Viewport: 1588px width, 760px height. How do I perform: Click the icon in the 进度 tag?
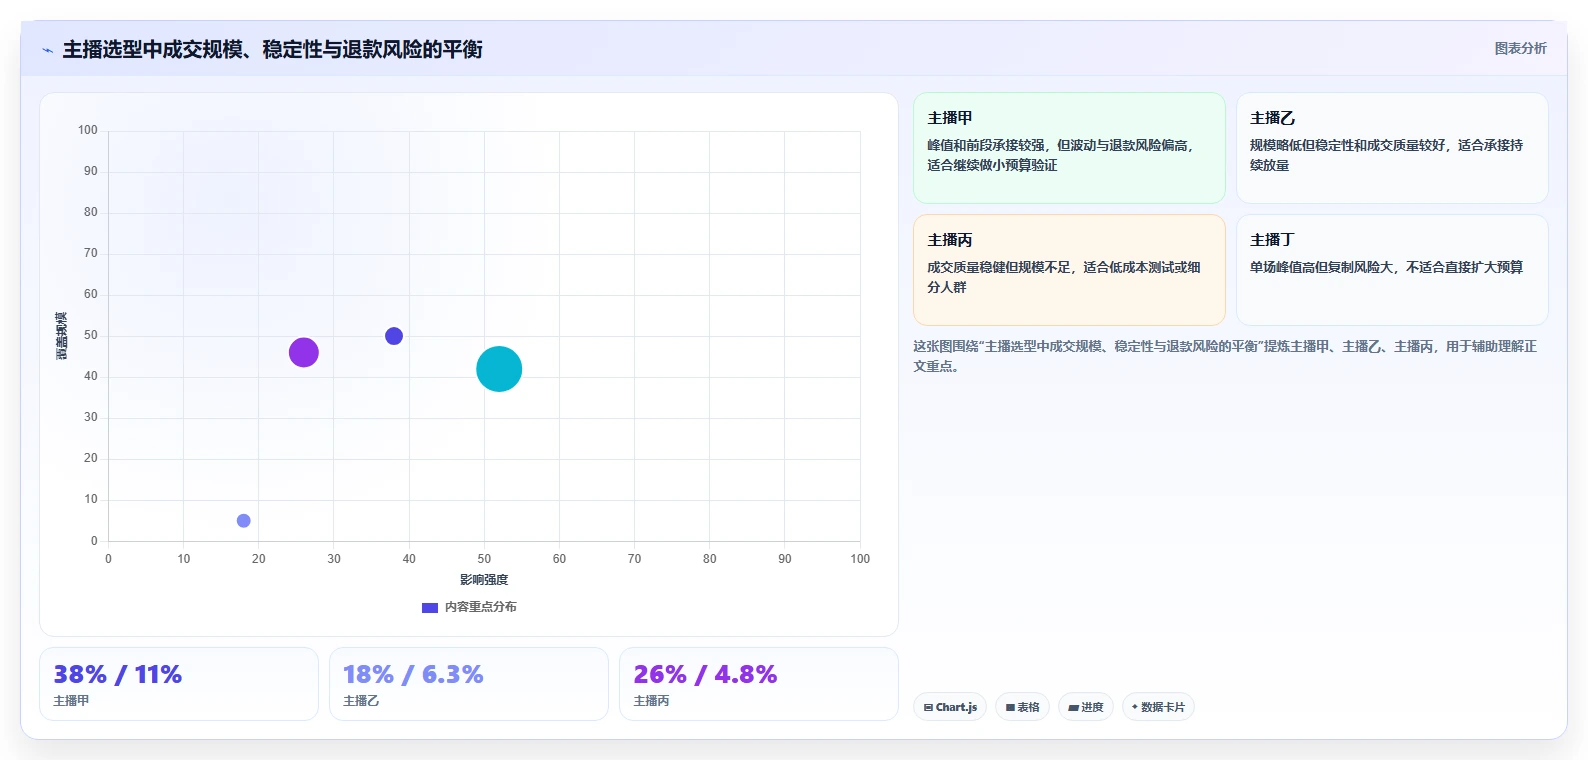(x=1073, y=707)
